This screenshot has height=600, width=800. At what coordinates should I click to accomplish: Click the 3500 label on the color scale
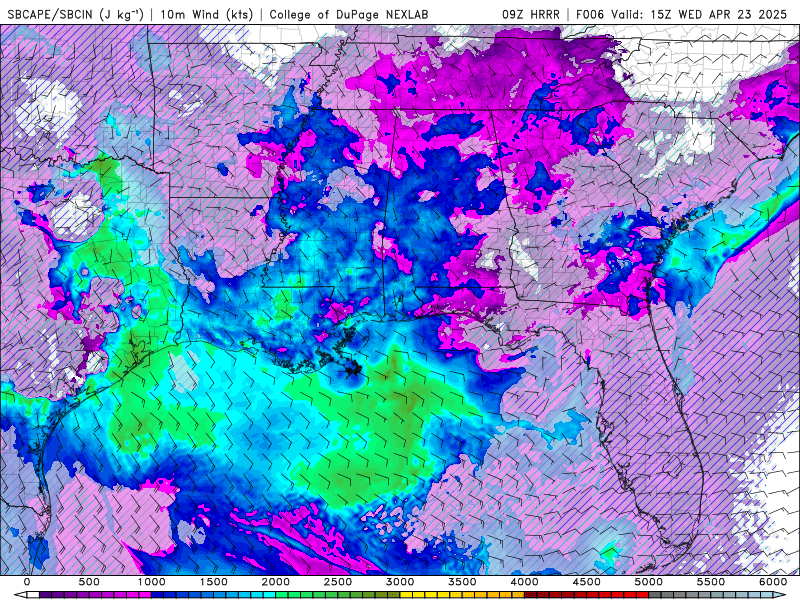pos(462,582)
